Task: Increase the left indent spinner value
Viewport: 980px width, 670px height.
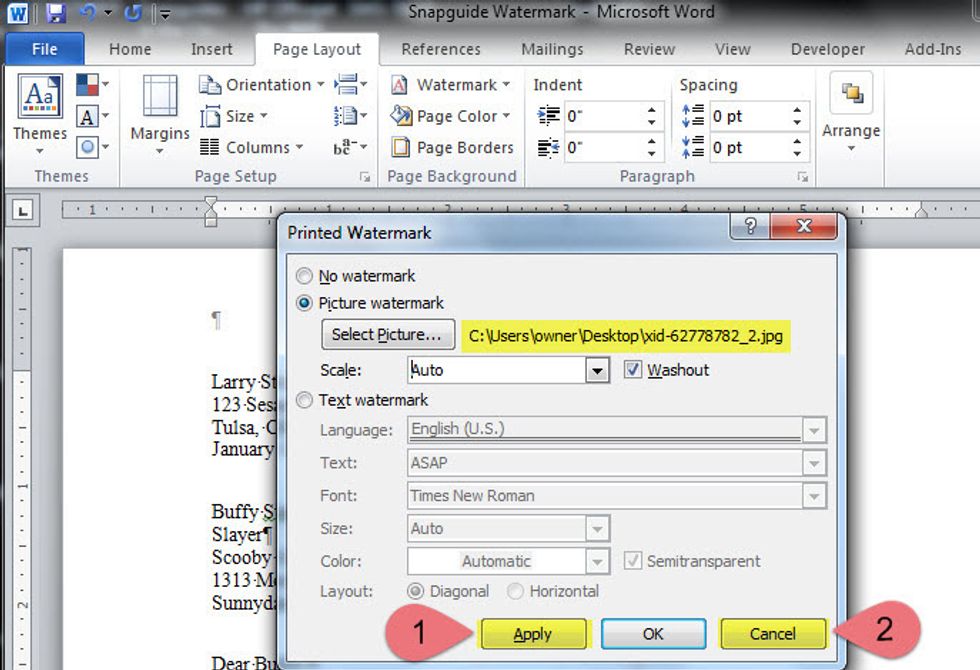Action: [652, 110]
